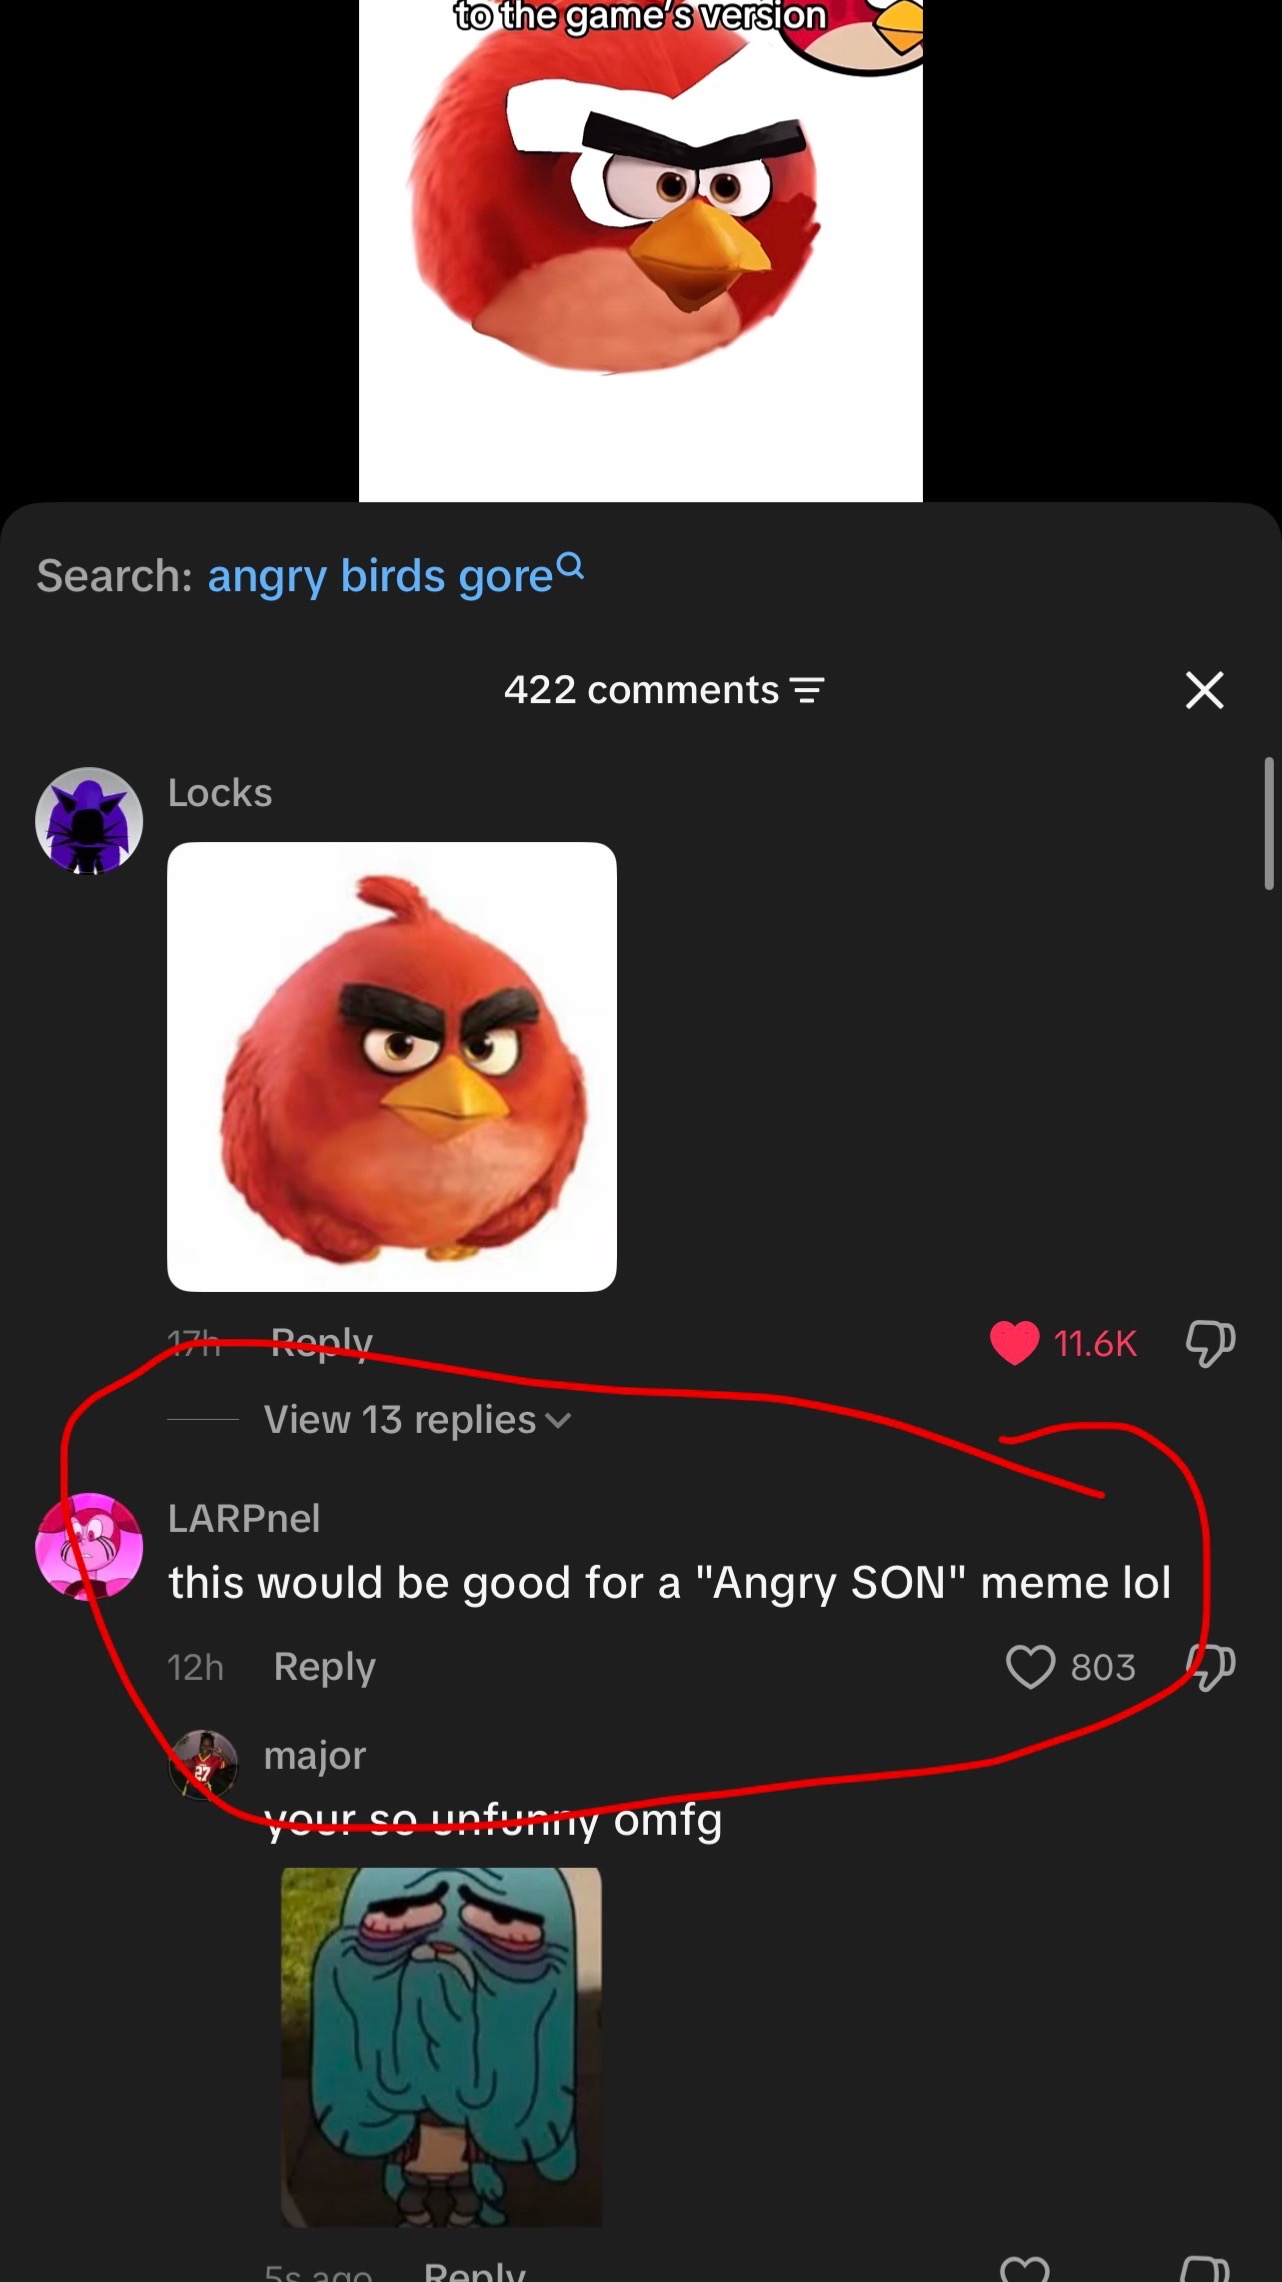Dislike Locks' comment with thumbs-down icon

pyautogui.click(x=1210, y=1343)
